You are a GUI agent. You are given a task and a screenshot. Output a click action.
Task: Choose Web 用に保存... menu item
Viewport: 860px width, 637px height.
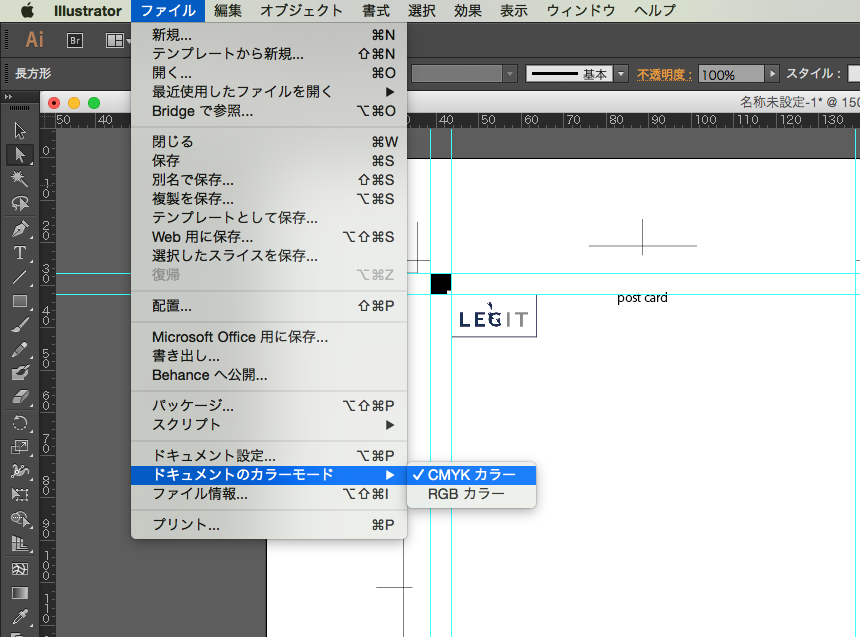tap(269, 237)
